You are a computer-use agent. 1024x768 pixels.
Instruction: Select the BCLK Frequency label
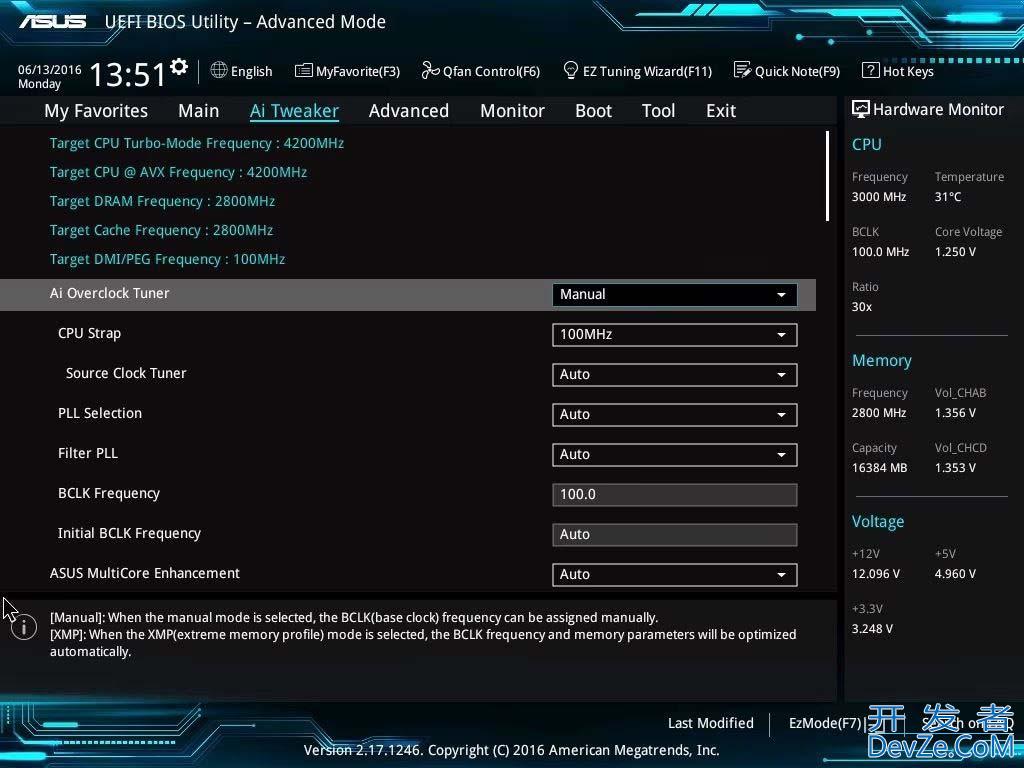pyautogui.click(x=108, y=494)
